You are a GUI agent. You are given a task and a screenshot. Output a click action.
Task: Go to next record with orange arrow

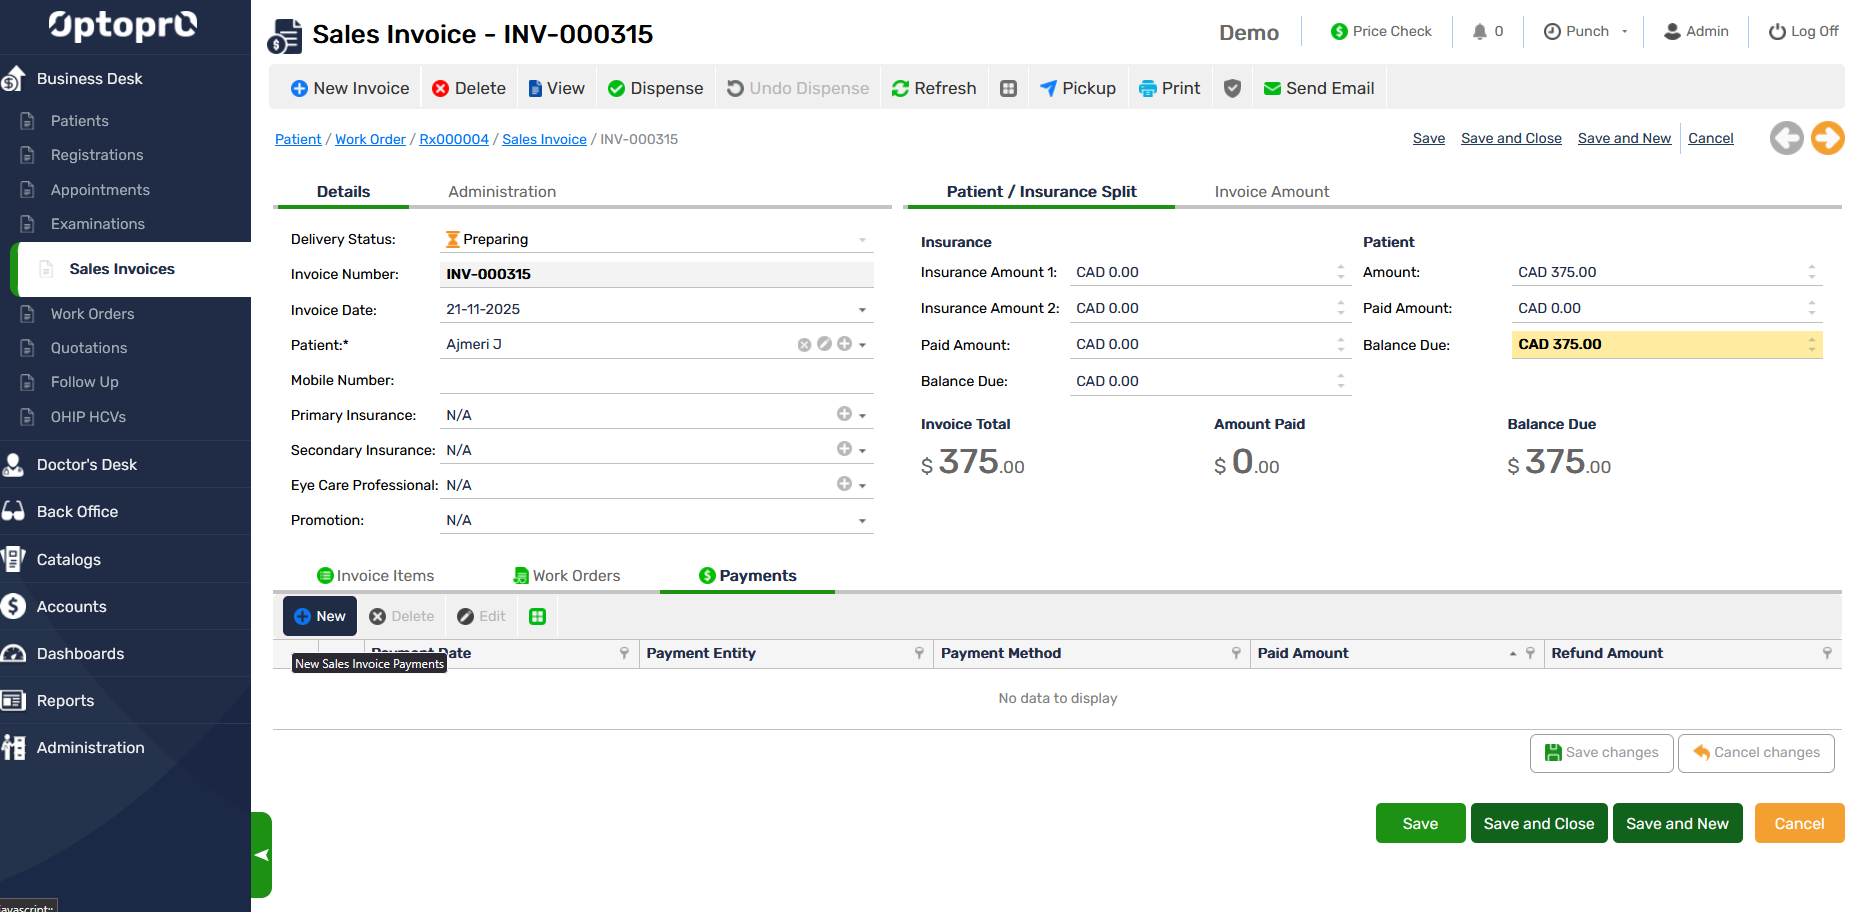pyautogui.click(x=1827, y=138)
